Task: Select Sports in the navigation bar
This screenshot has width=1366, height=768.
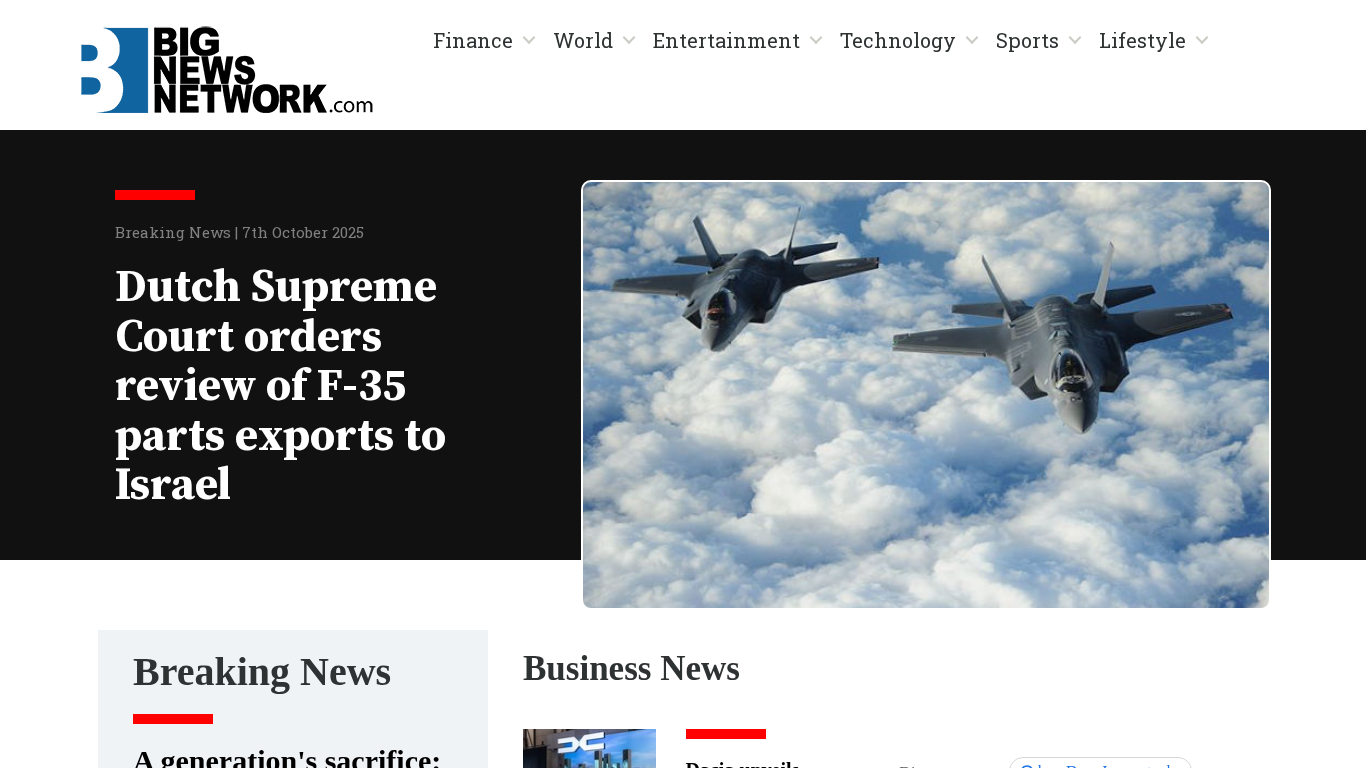Action: pyautogui.click(x=1027, y=41)
